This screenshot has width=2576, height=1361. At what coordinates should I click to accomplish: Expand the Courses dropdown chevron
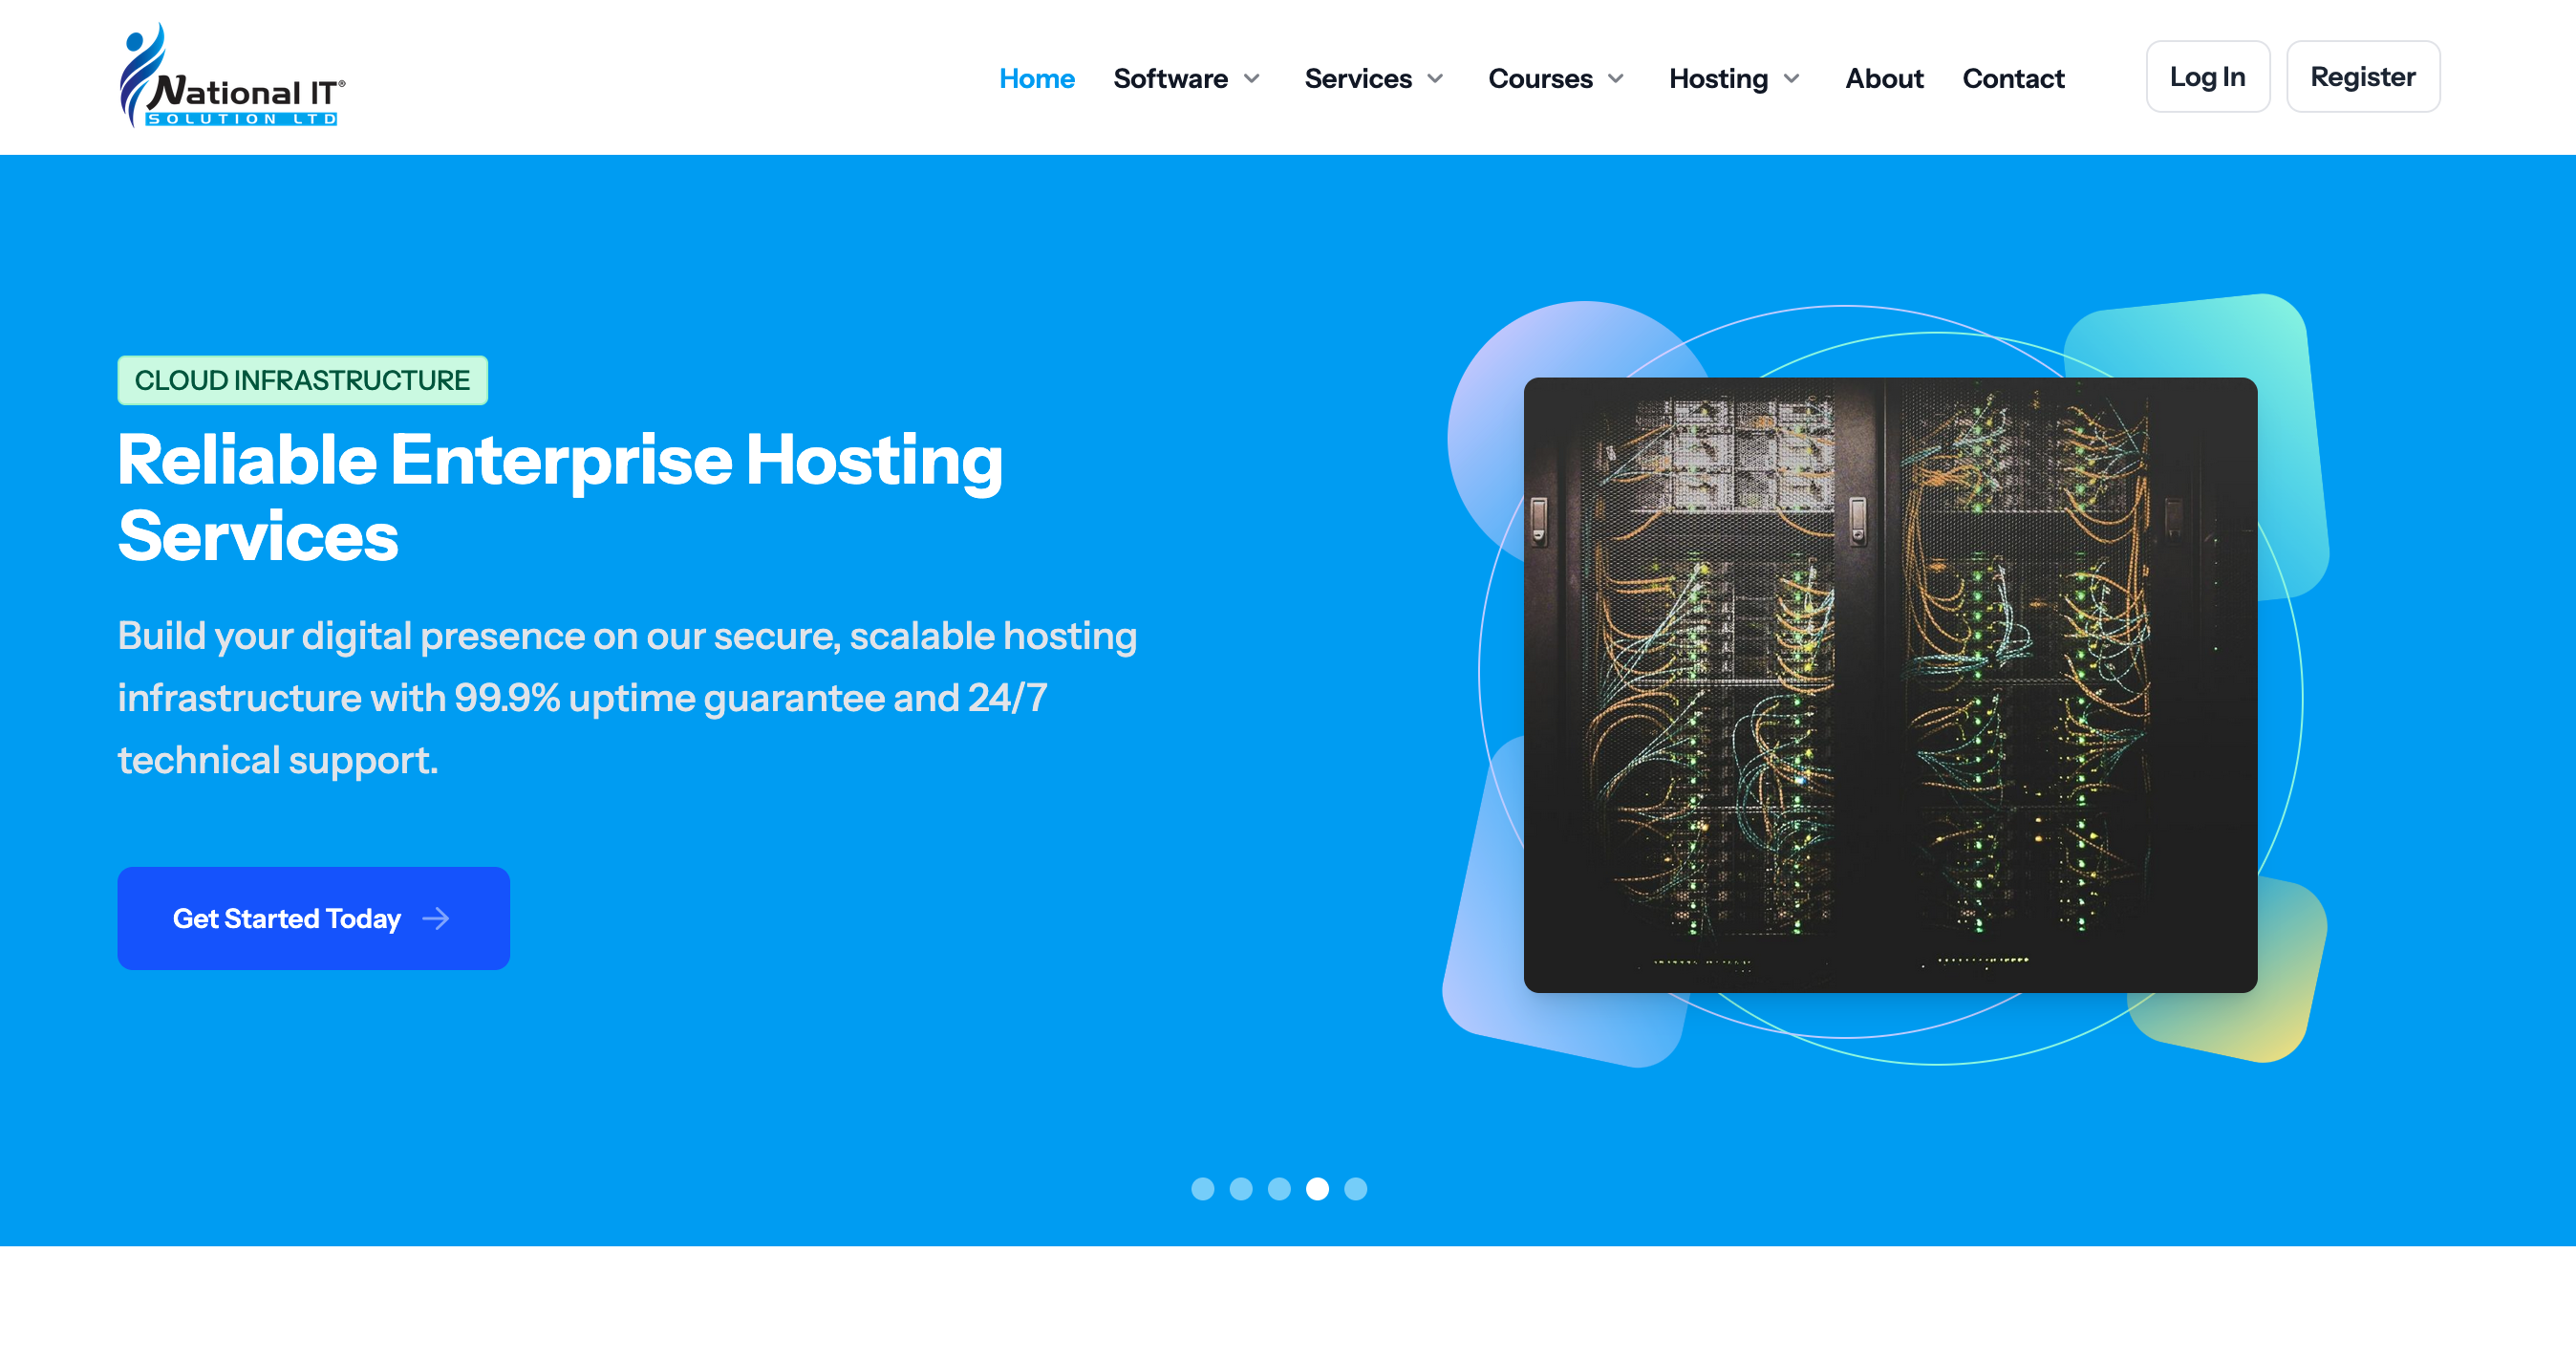(1615, 78)
